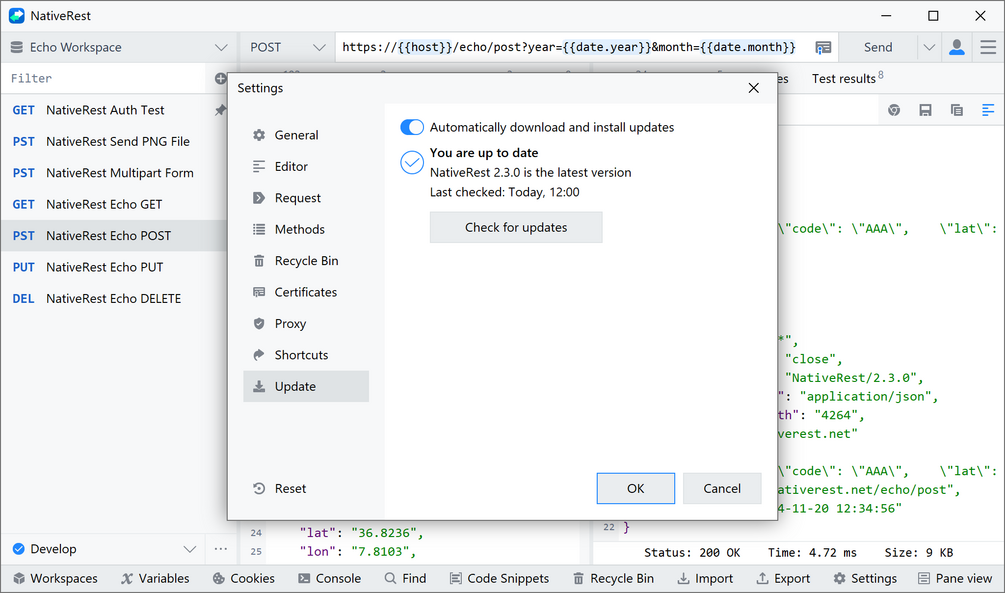This screenshot has height=593, width=1005.
Task: Click the Certificates card icon
Action: point(259,292)
